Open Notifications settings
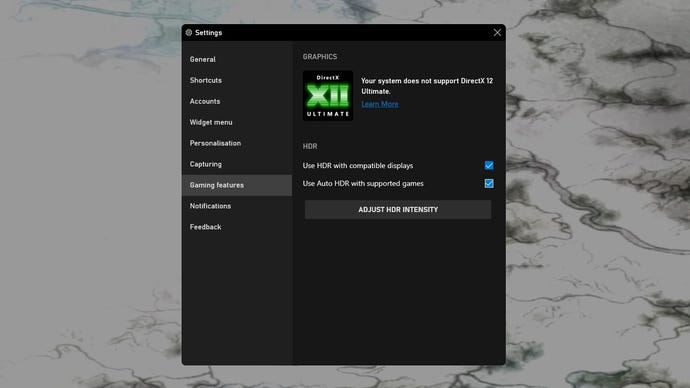Image resolution: width=690 pixels, height=388 pixels. coord(237,206)
